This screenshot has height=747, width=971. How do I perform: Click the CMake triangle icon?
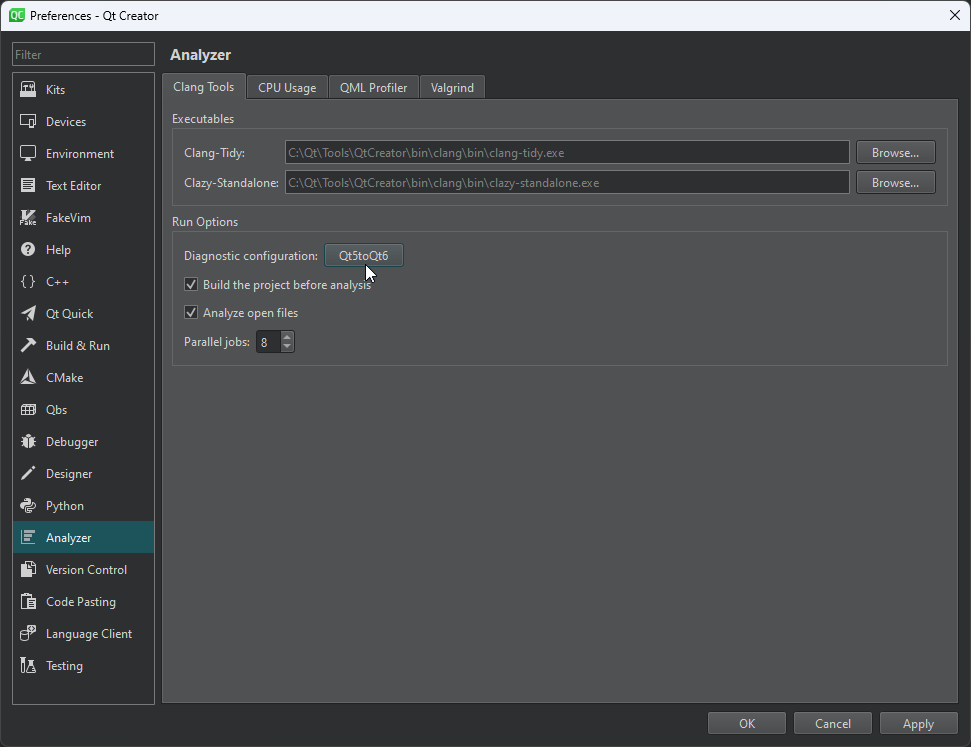[x=28, y=378]
